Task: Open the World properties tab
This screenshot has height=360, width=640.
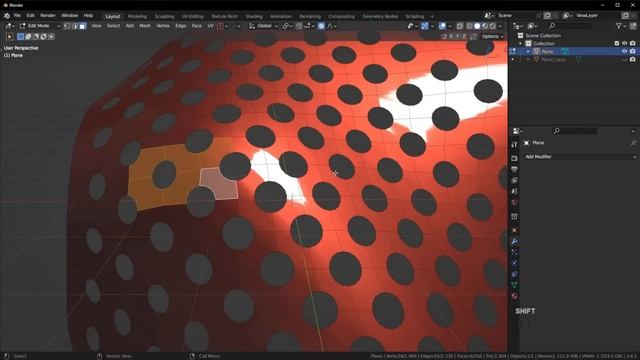Action: click(514, 202)
